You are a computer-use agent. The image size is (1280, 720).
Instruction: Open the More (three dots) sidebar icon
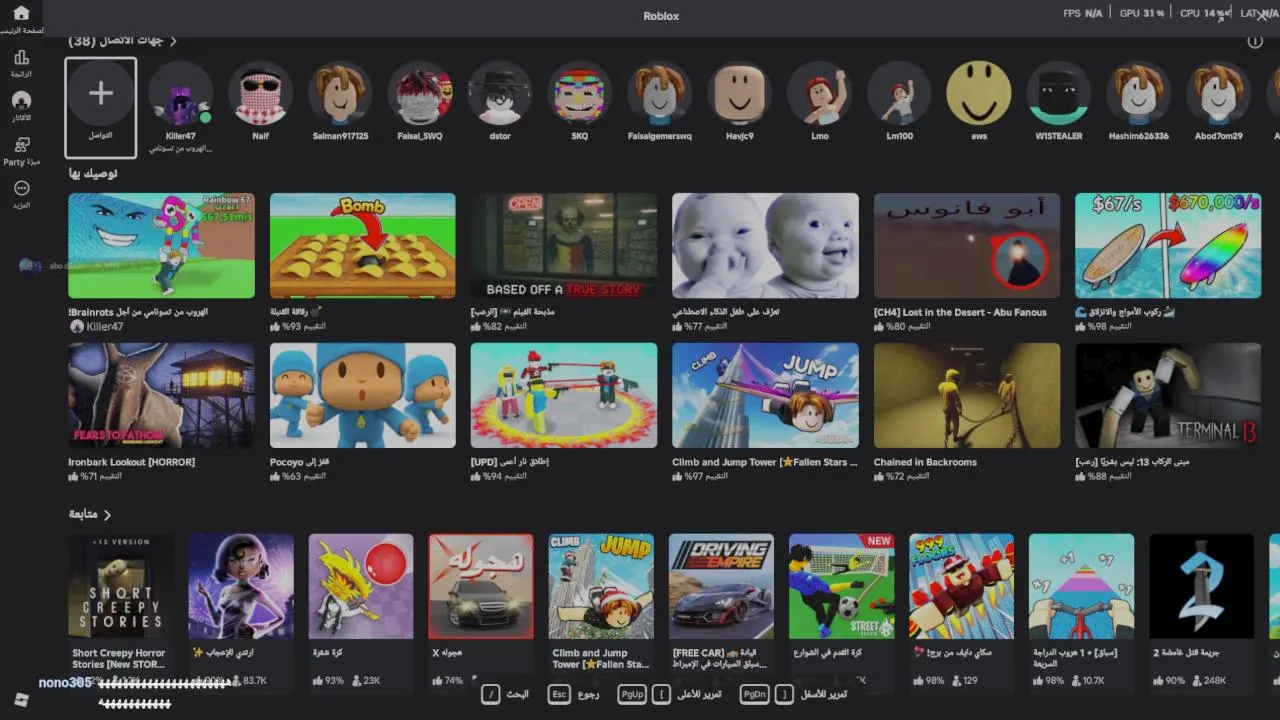(21, 188)
